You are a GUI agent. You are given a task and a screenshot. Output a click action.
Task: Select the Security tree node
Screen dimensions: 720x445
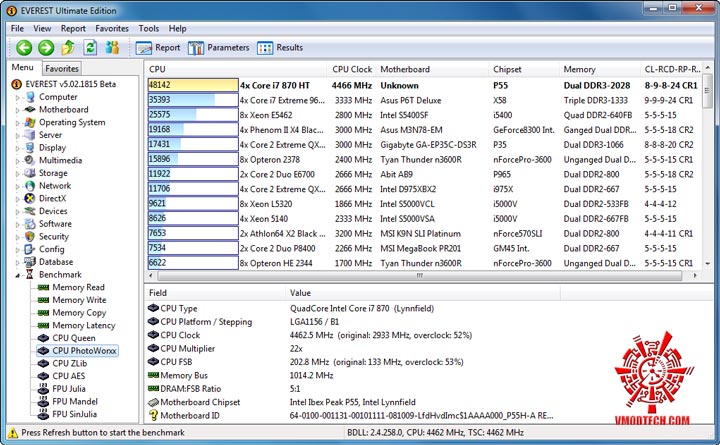tap(54, 237)
